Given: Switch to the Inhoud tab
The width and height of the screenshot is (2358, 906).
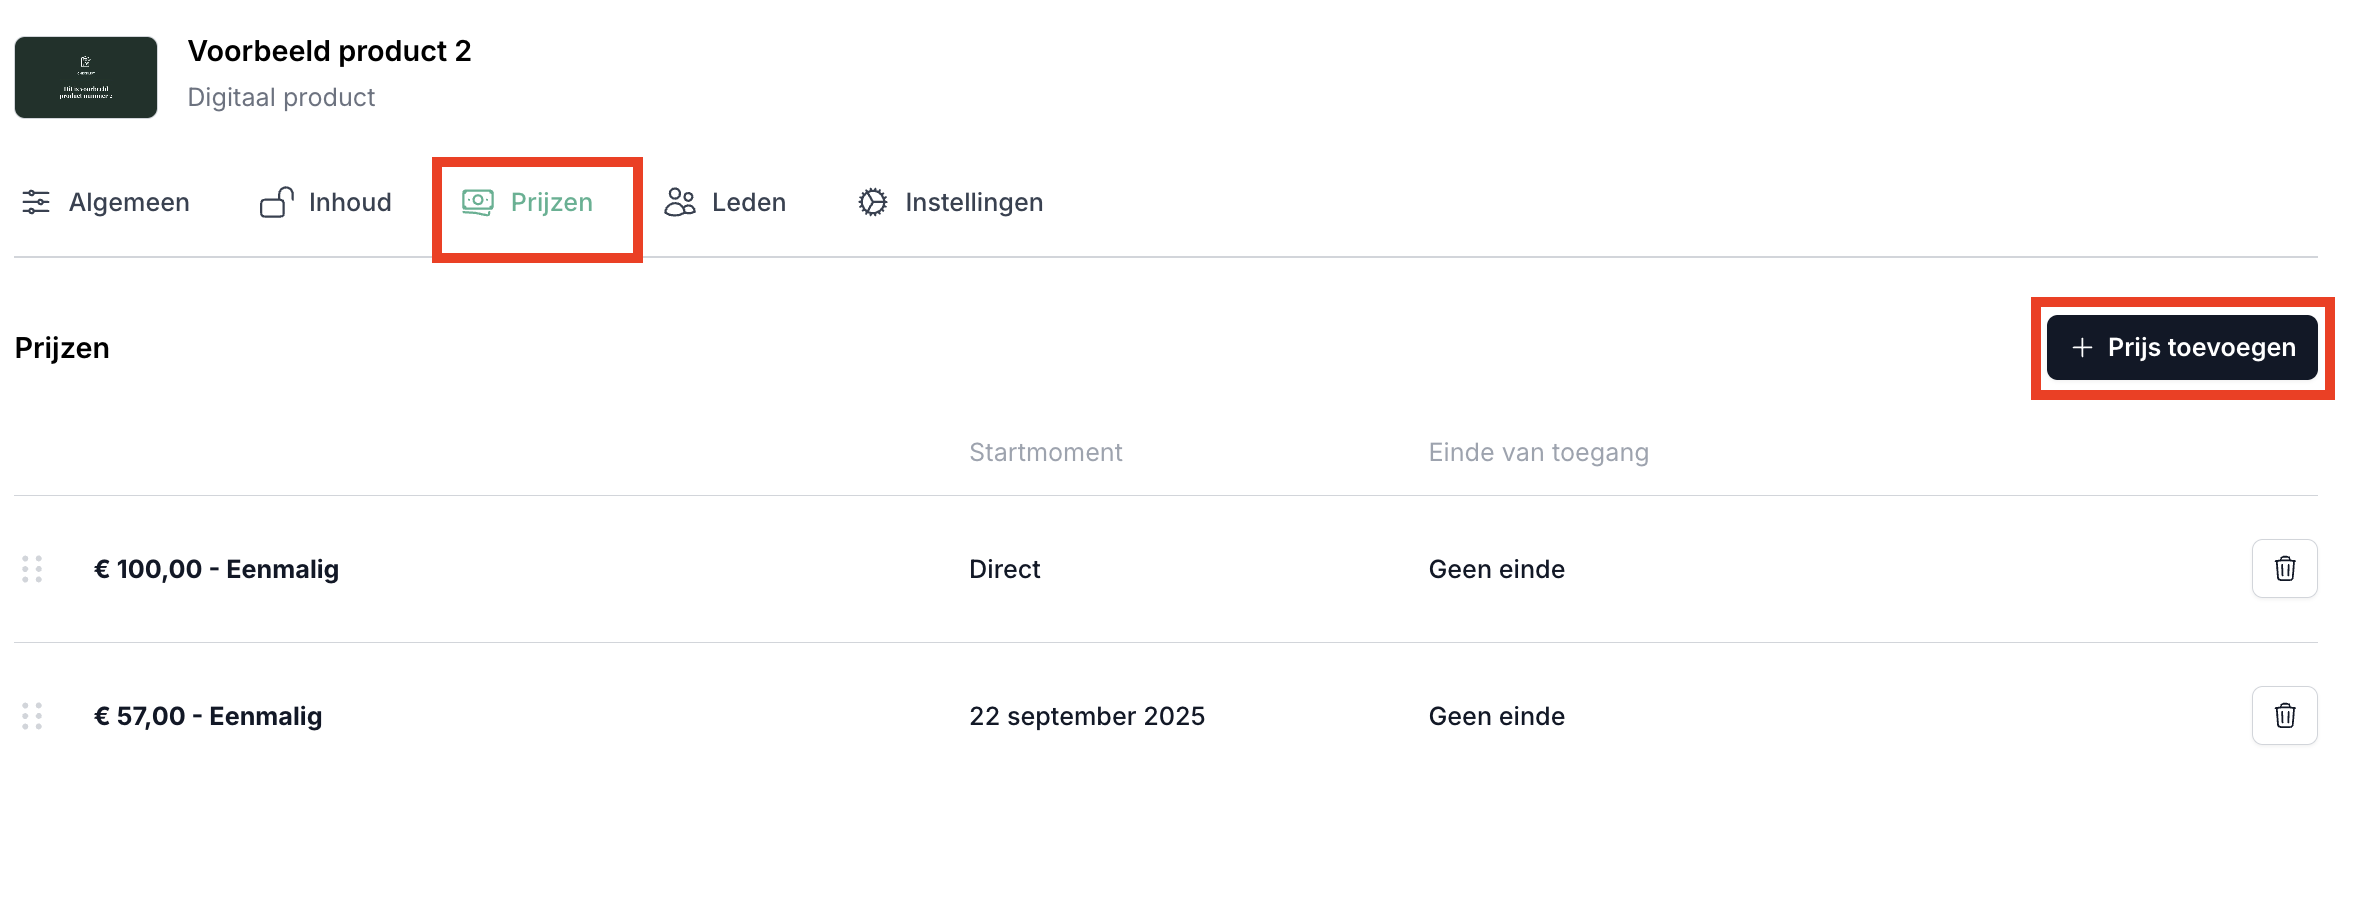Looking at the screenshot, I should (349, 202).
